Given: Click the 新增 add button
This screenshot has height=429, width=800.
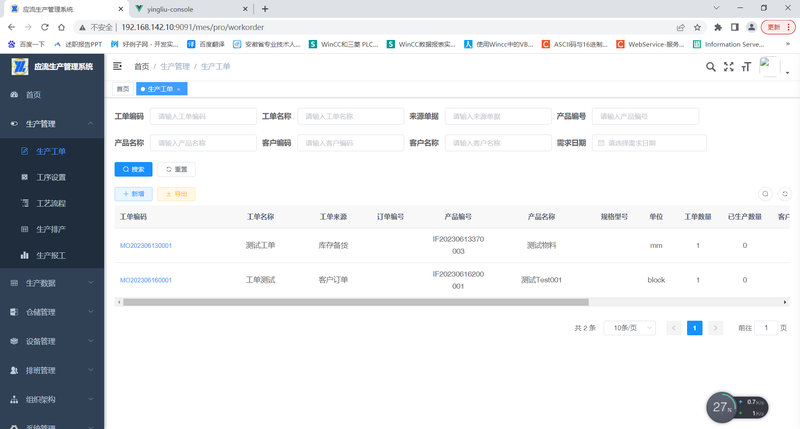Looking at the screenshot, I should pos(133,194).
